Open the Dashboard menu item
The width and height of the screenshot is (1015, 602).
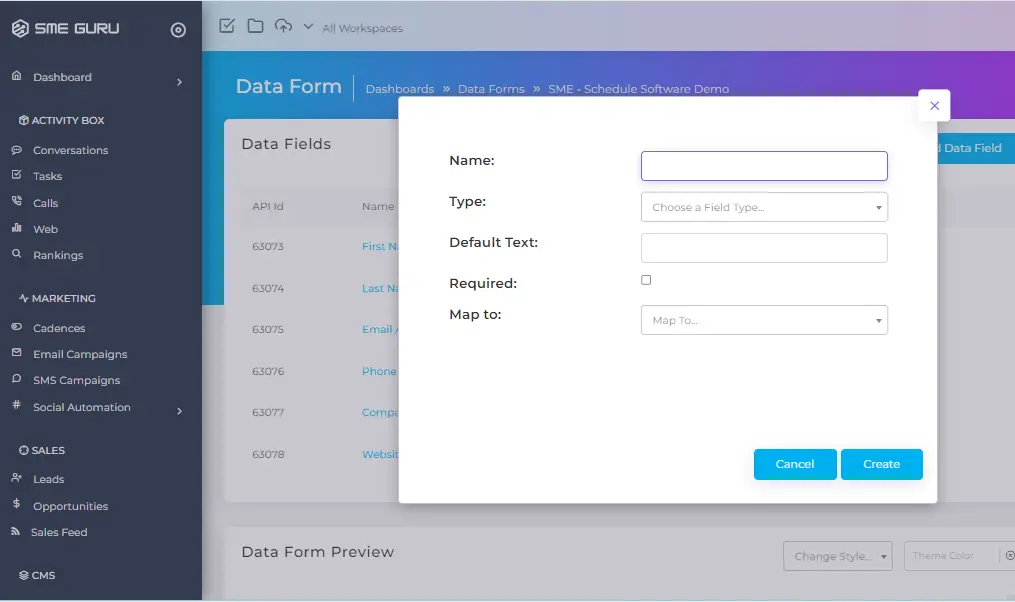click(62, 77)
